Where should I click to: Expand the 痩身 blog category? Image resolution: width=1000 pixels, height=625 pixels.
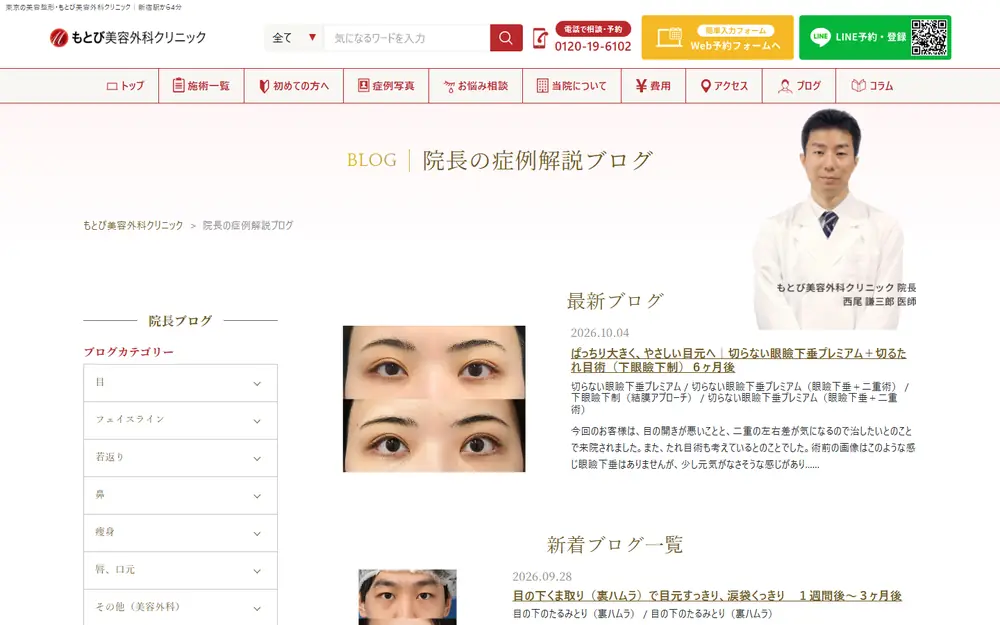(180, 533)
